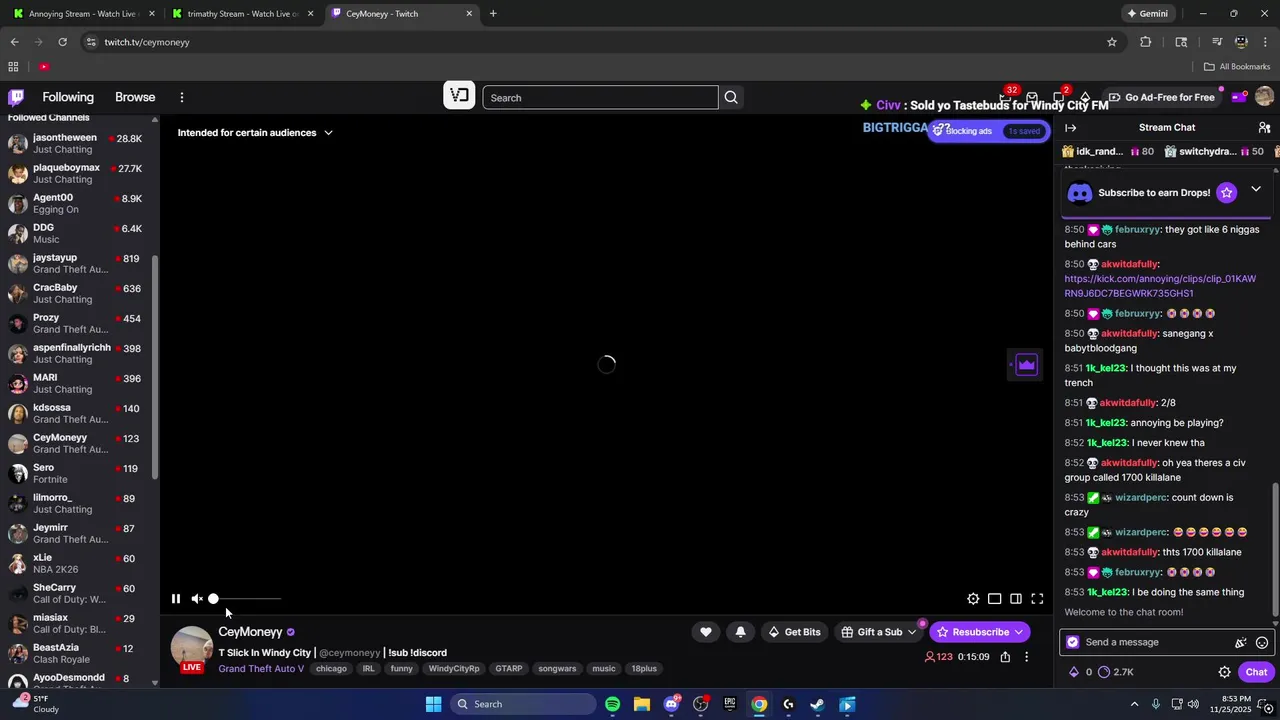Open the browser extensions puzzle icon
The image size is (1280, 720).
pyautogui.click(x=1146, y=42)
